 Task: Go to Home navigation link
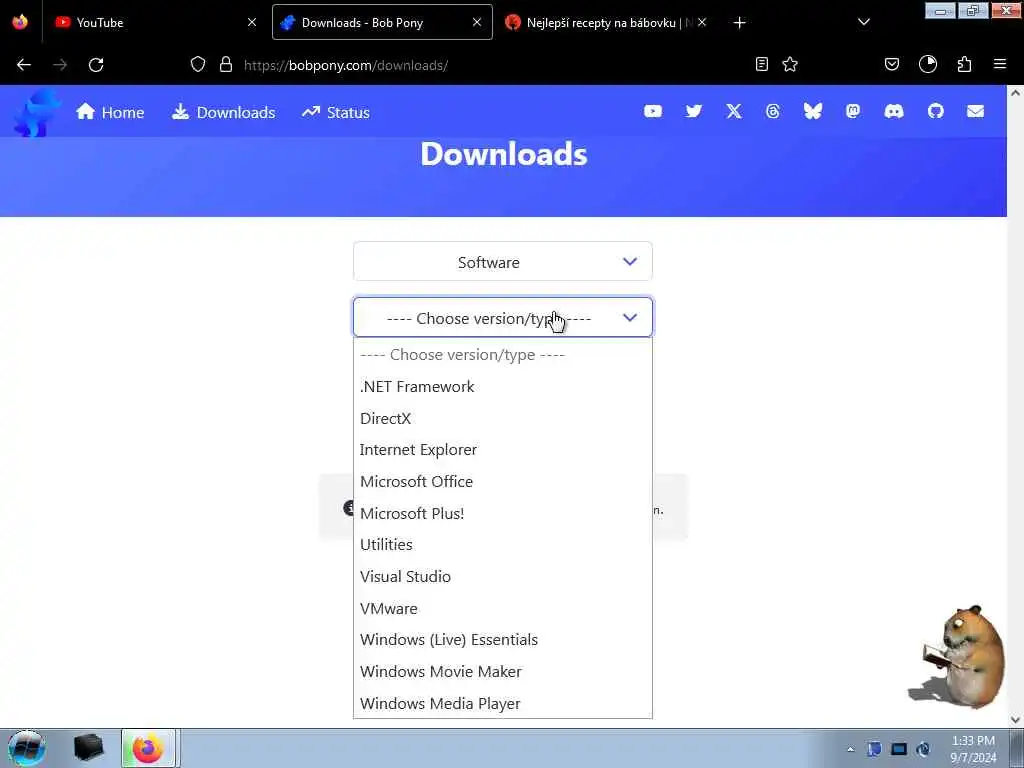[110, 112]
